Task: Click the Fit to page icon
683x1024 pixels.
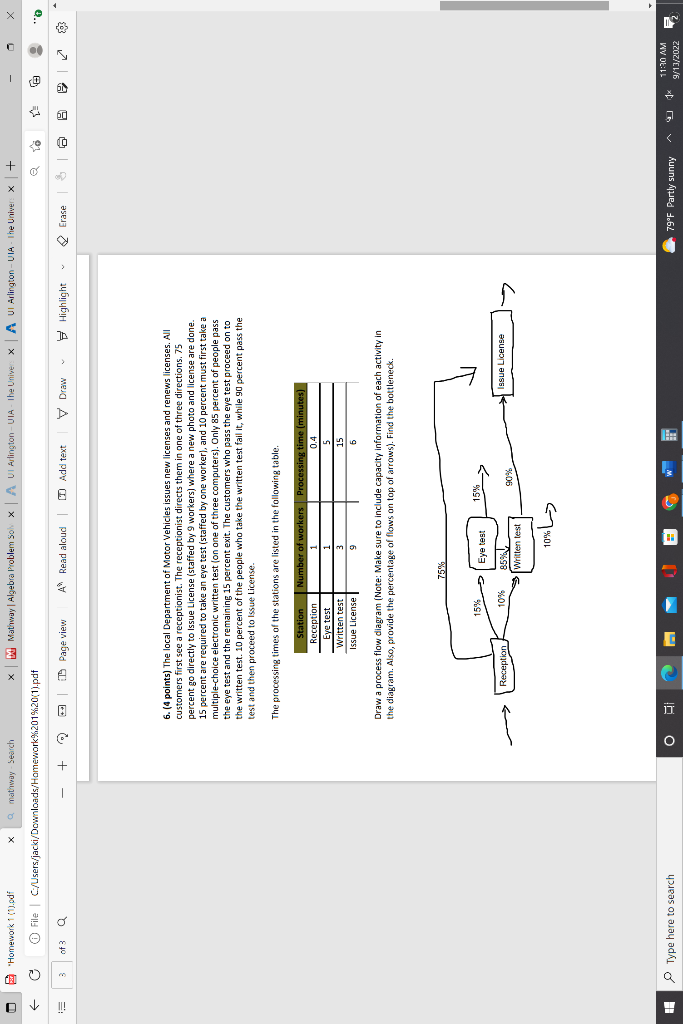Action: (x=62, y=710)
